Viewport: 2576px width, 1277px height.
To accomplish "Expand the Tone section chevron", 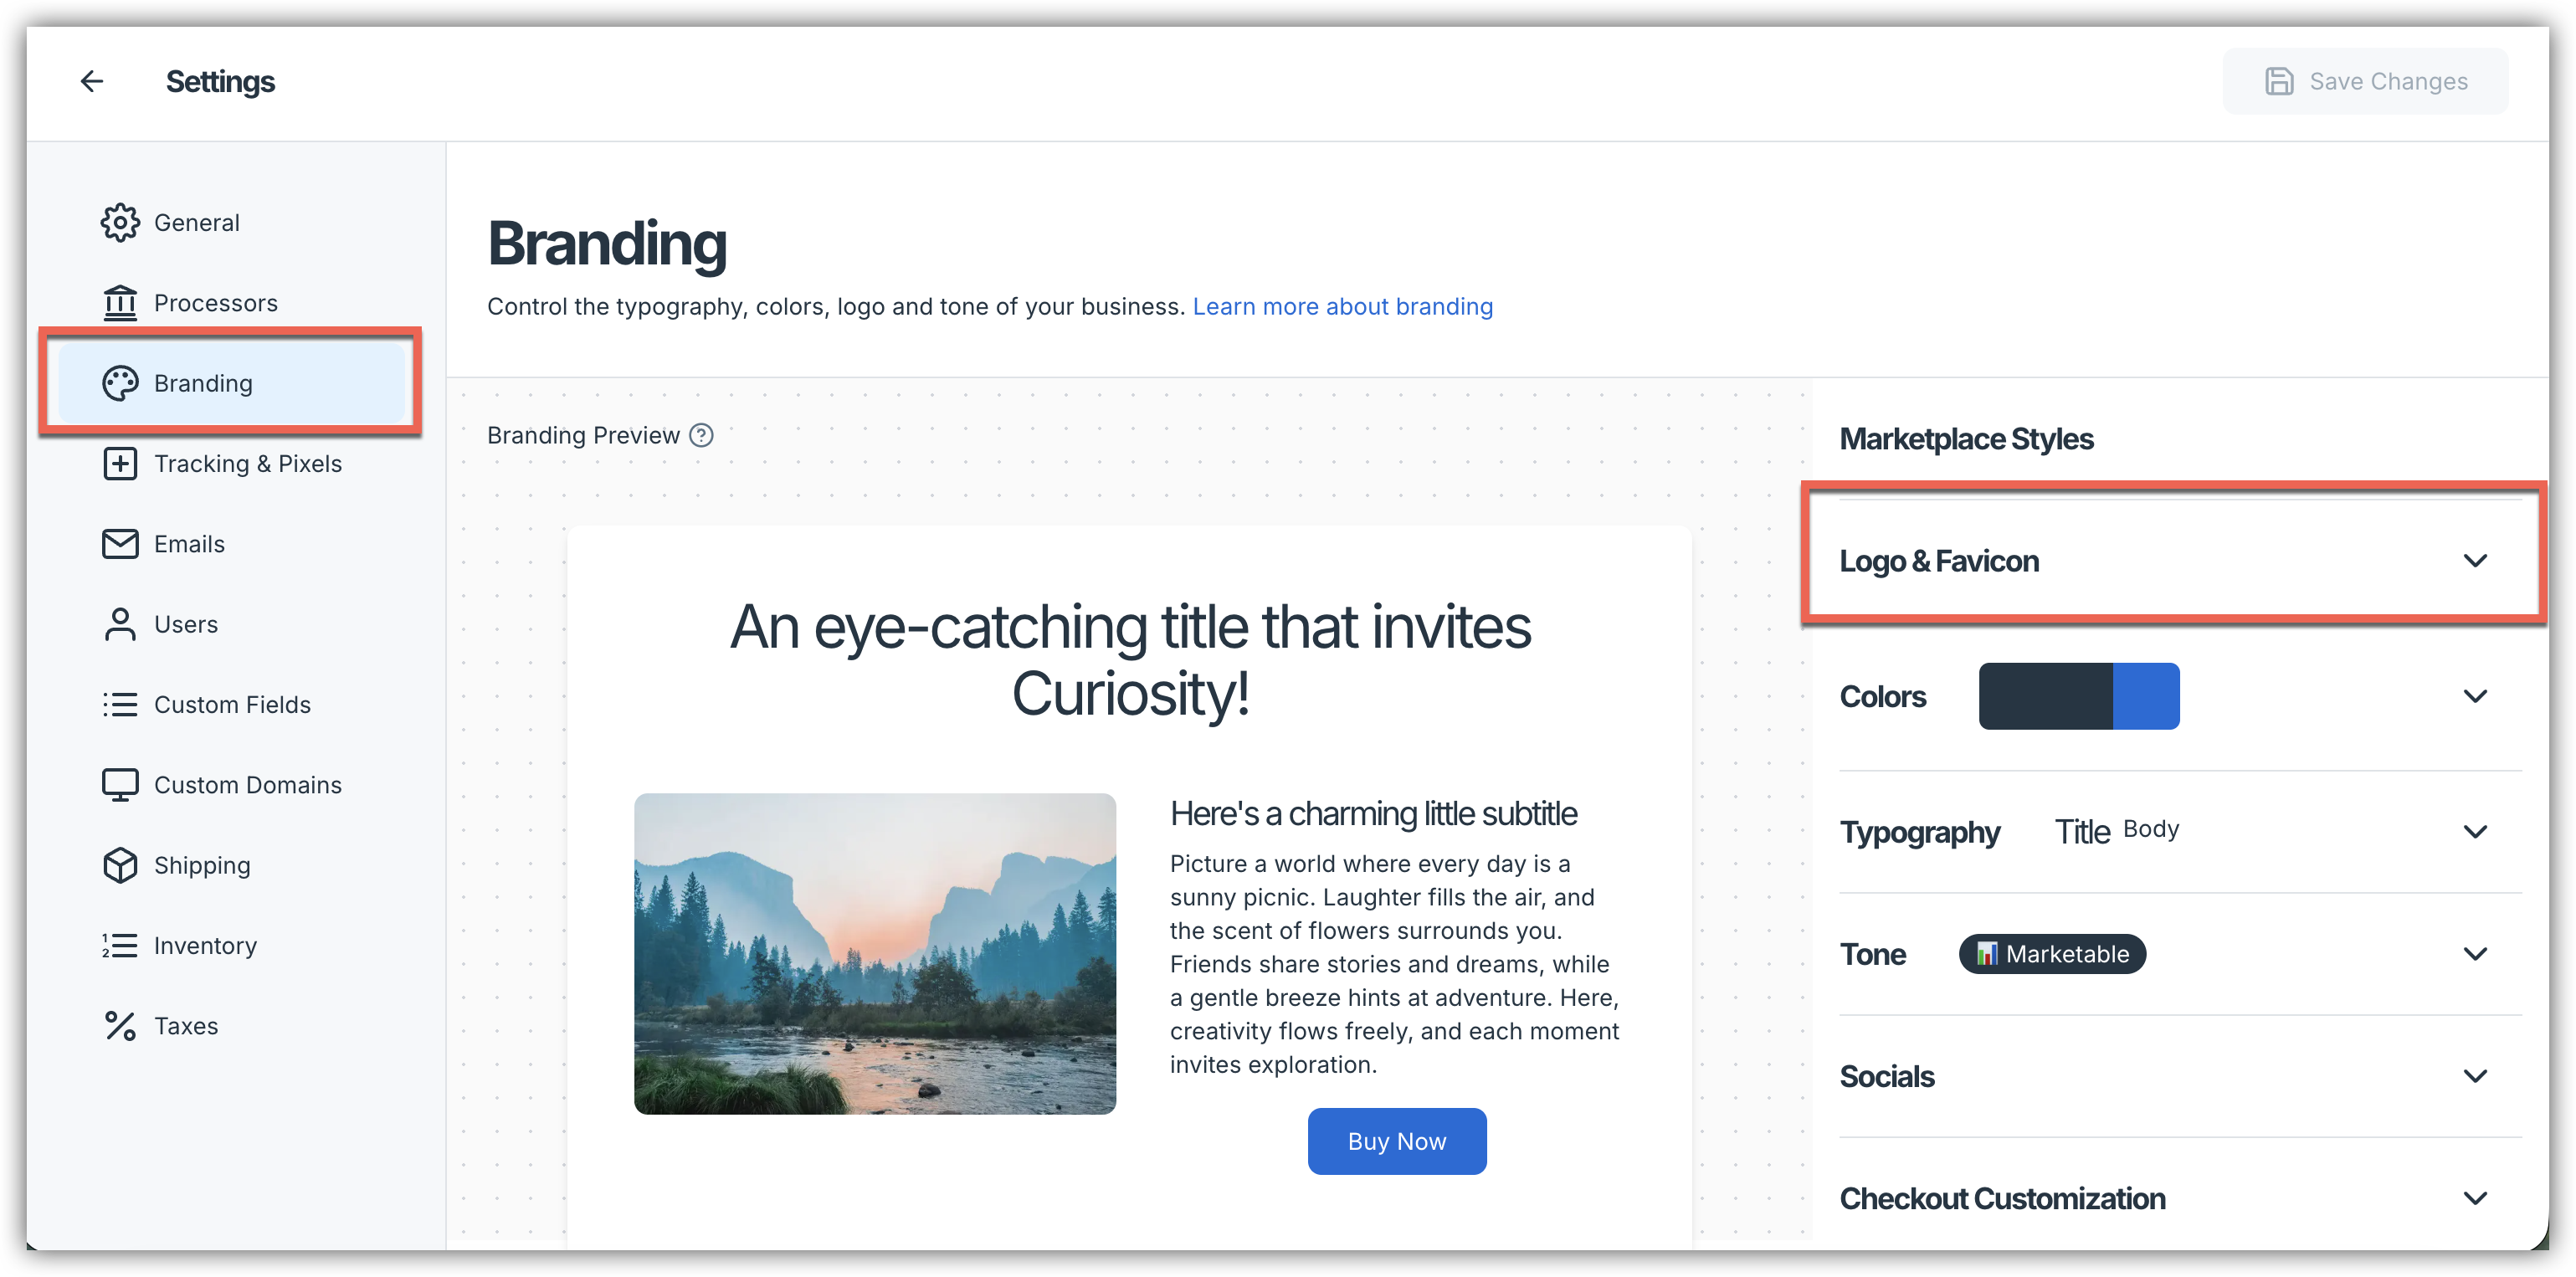I will tap(2474, 954).
